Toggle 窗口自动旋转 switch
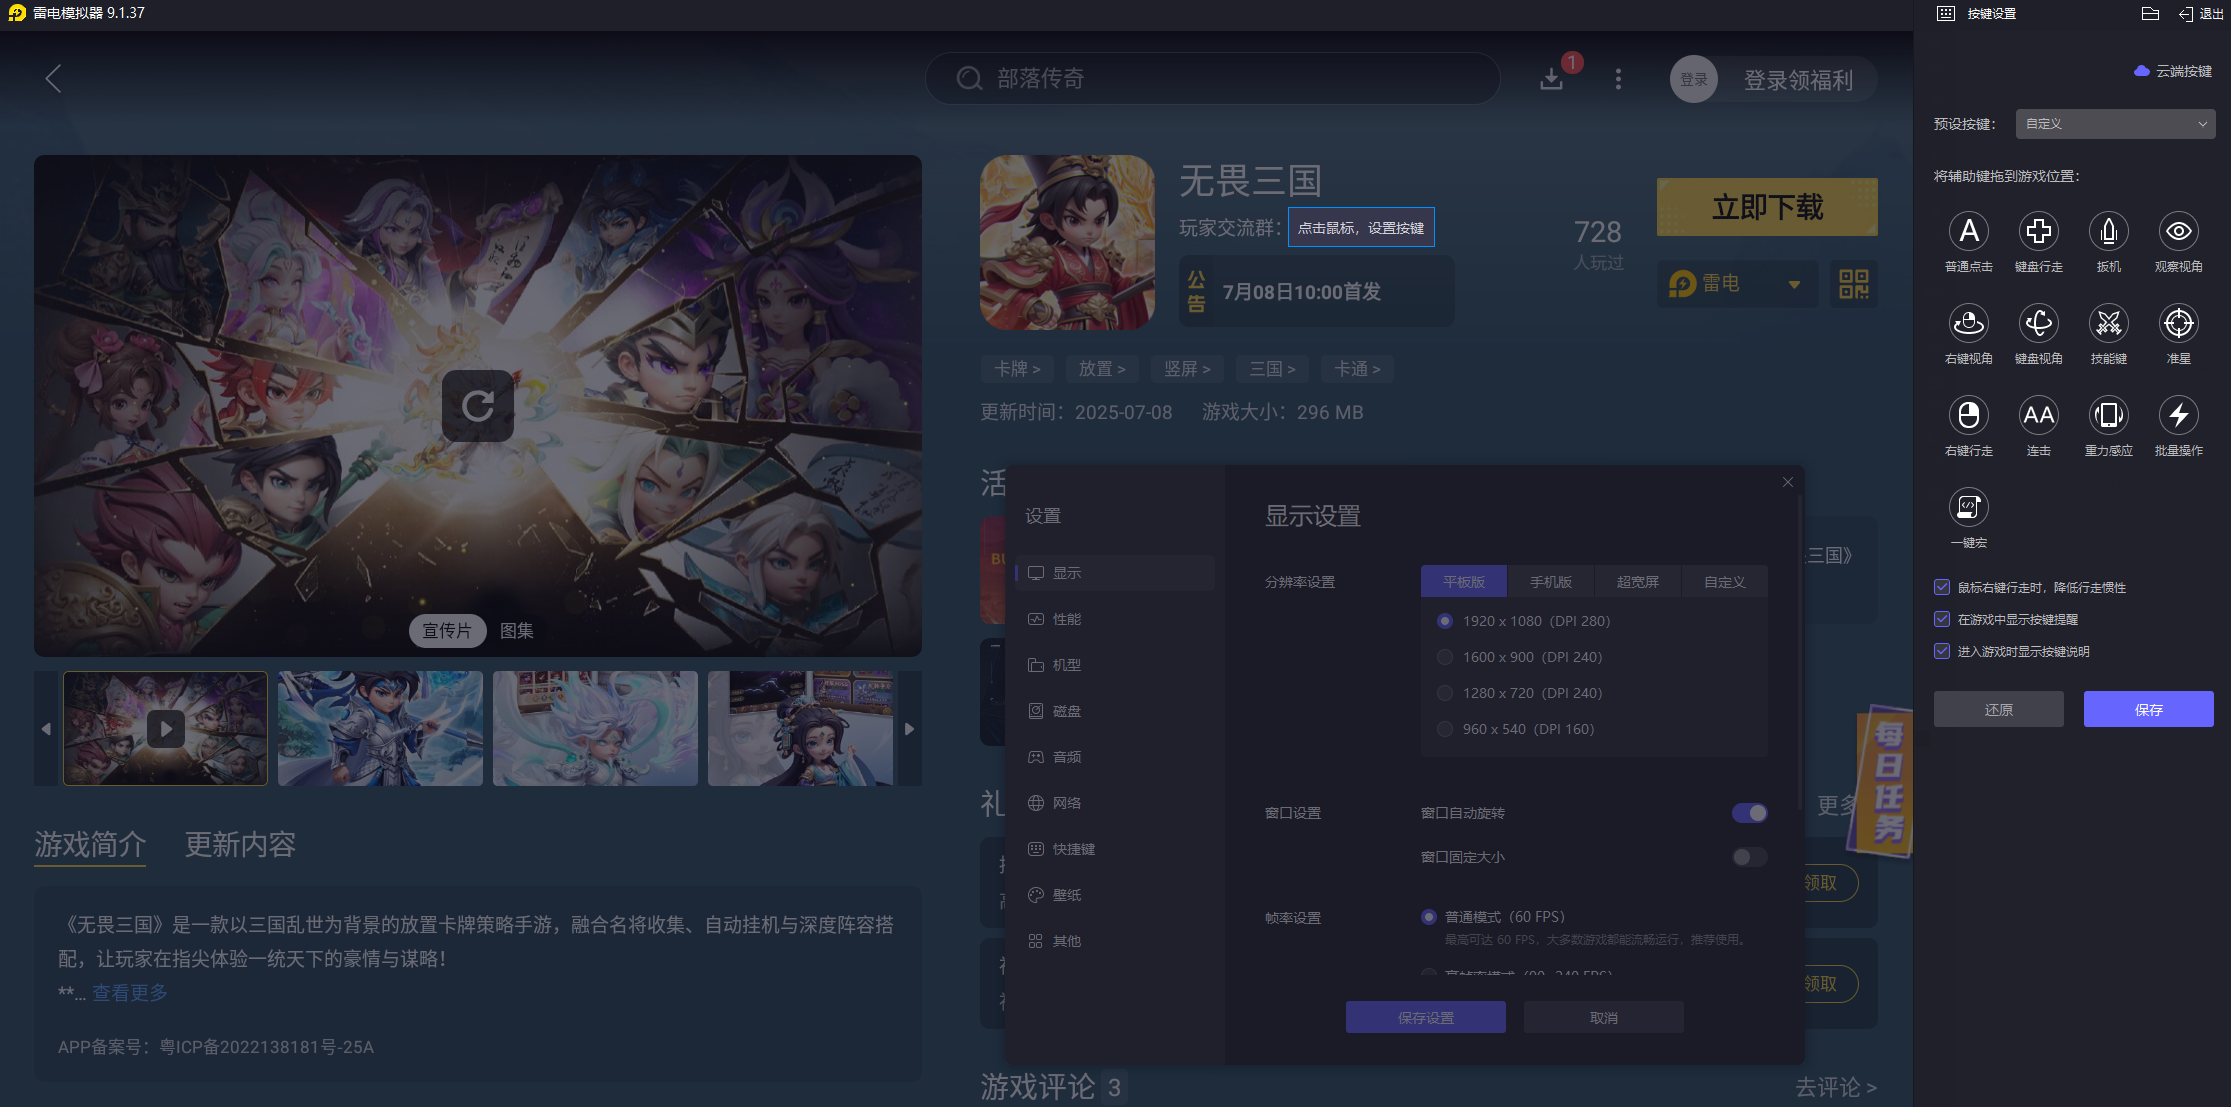Viewport: 2231px width, 1107px height. click(x=1749, y=813)
